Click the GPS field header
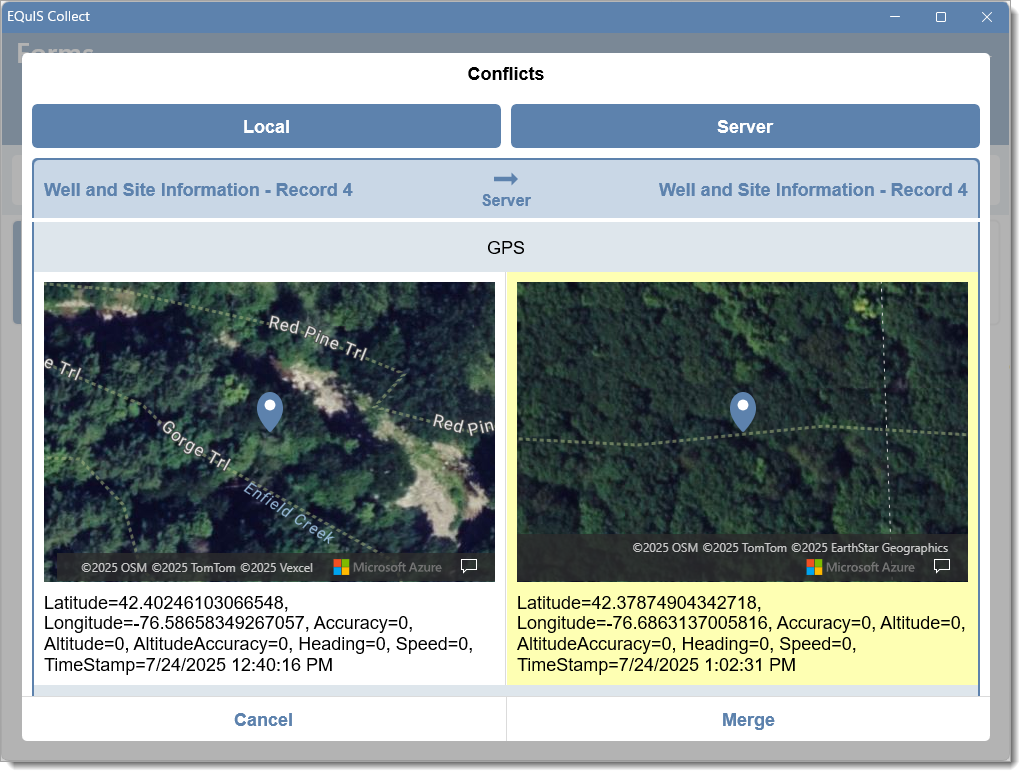 coord(506,247)
